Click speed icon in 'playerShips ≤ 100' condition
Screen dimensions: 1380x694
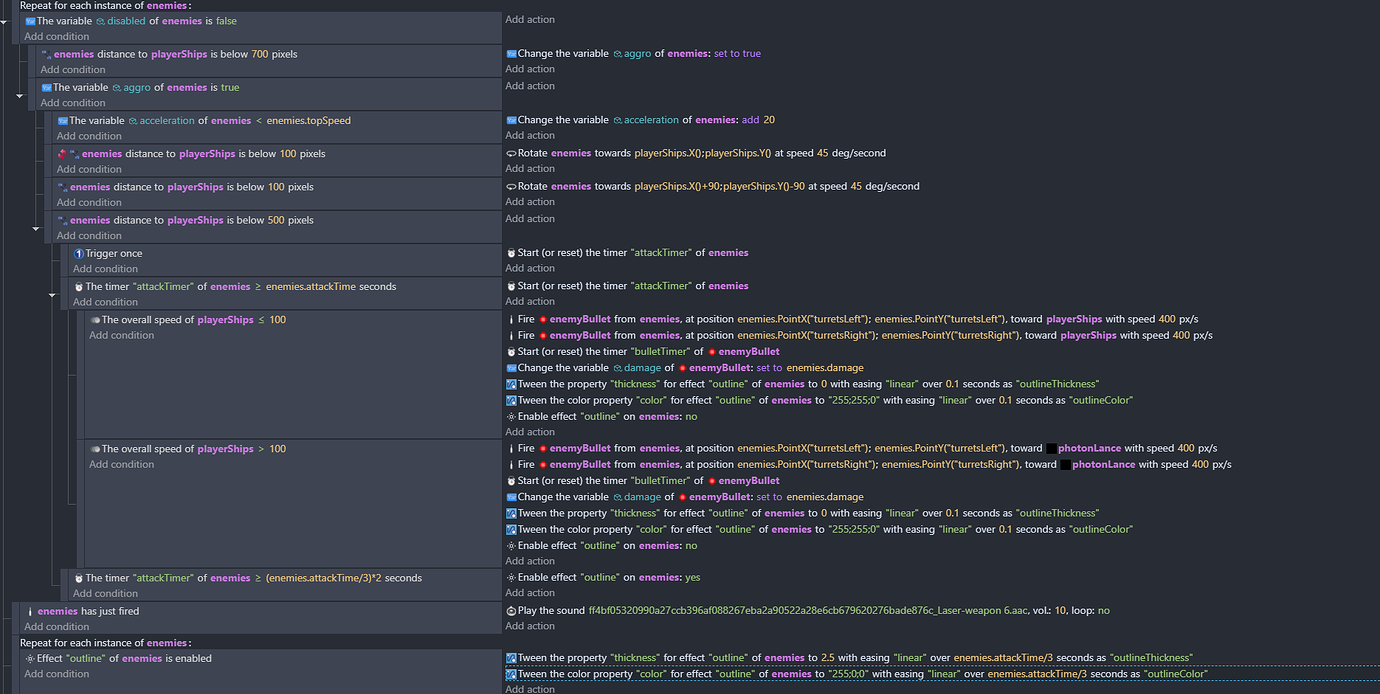pyautogui.click(x=95, y=320)
